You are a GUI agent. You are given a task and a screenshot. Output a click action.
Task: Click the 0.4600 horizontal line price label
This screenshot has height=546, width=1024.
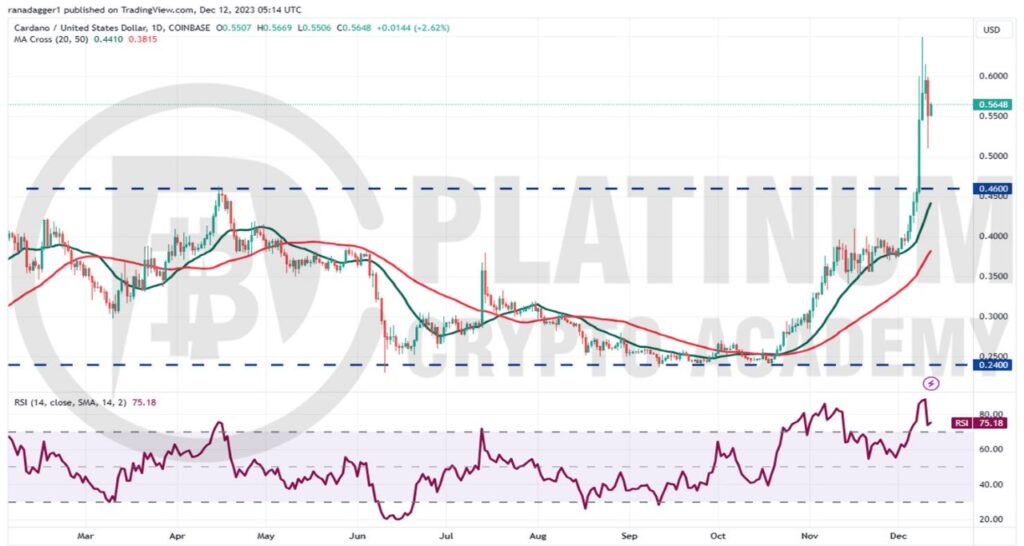pos(991,189)
